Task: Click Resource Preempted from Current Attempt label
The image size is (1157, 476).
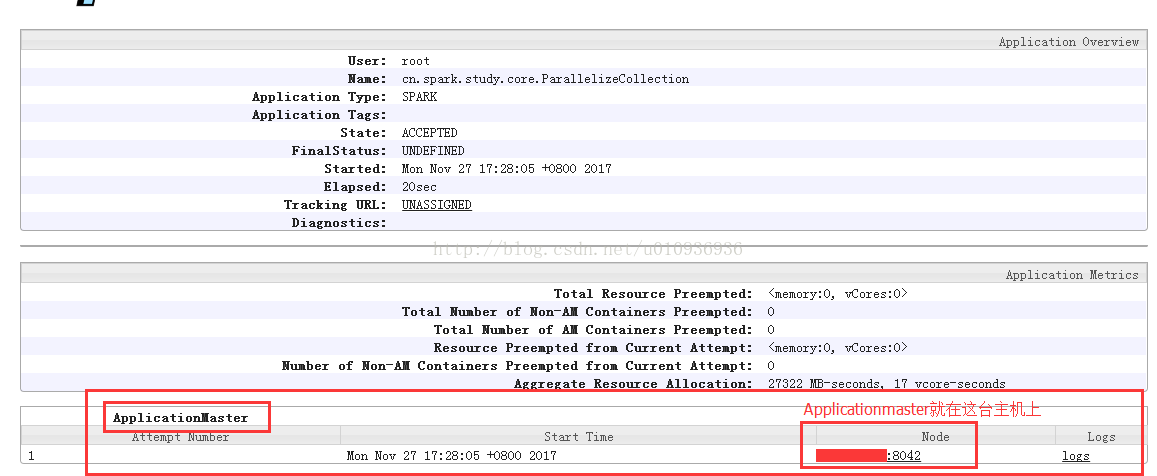Action: 593,348
